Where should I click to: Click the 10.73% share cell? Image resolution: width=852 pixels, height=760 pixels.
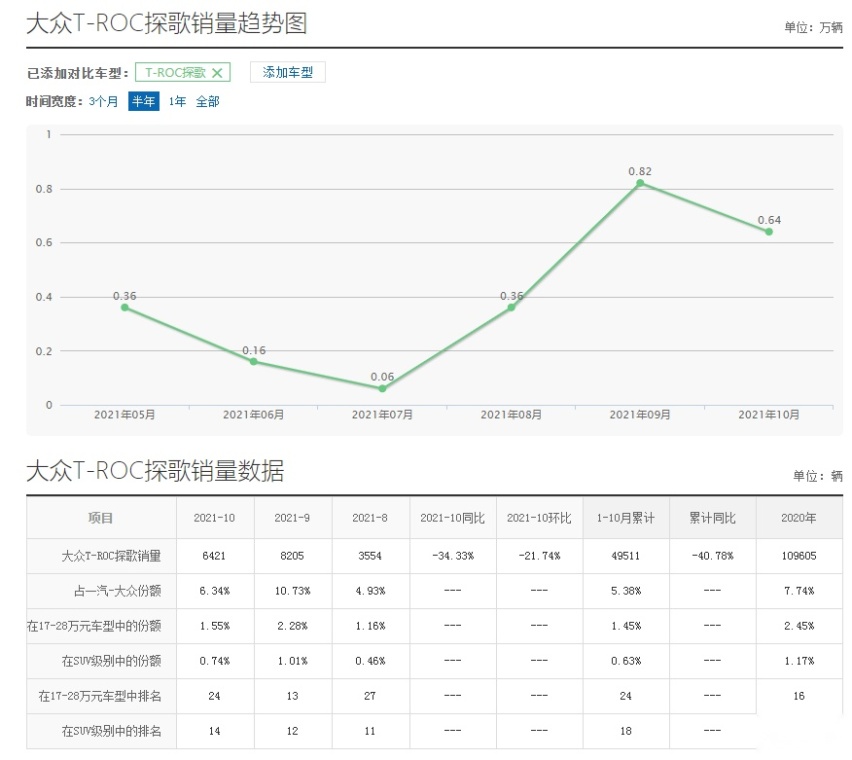pos(292,591)
